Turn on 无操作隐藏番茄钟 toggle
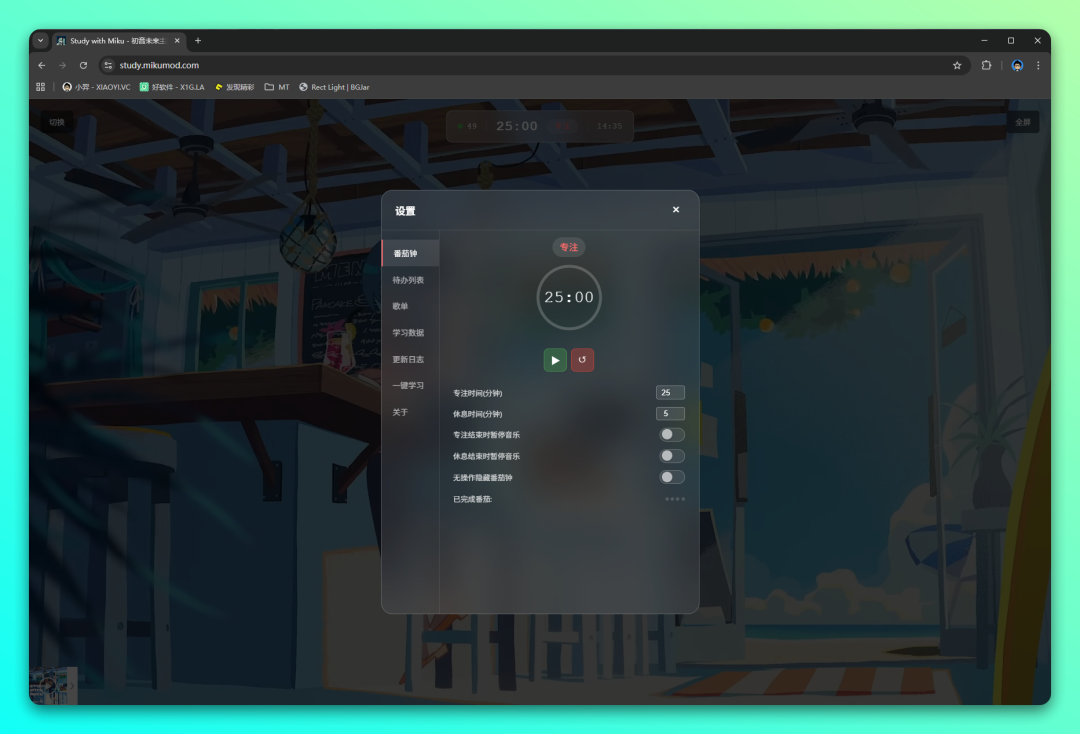This screenshot has width=1080, height=734. 672,477
